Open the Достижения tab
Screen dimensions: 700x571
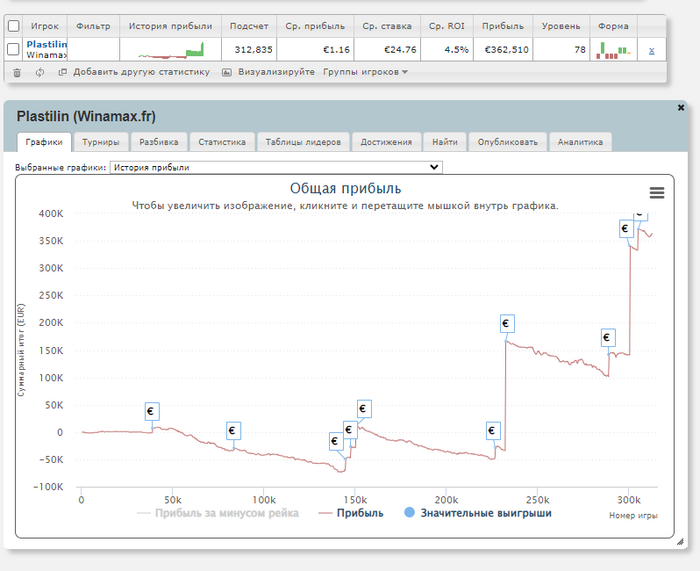pyautogui.click(x=386, y=142)
